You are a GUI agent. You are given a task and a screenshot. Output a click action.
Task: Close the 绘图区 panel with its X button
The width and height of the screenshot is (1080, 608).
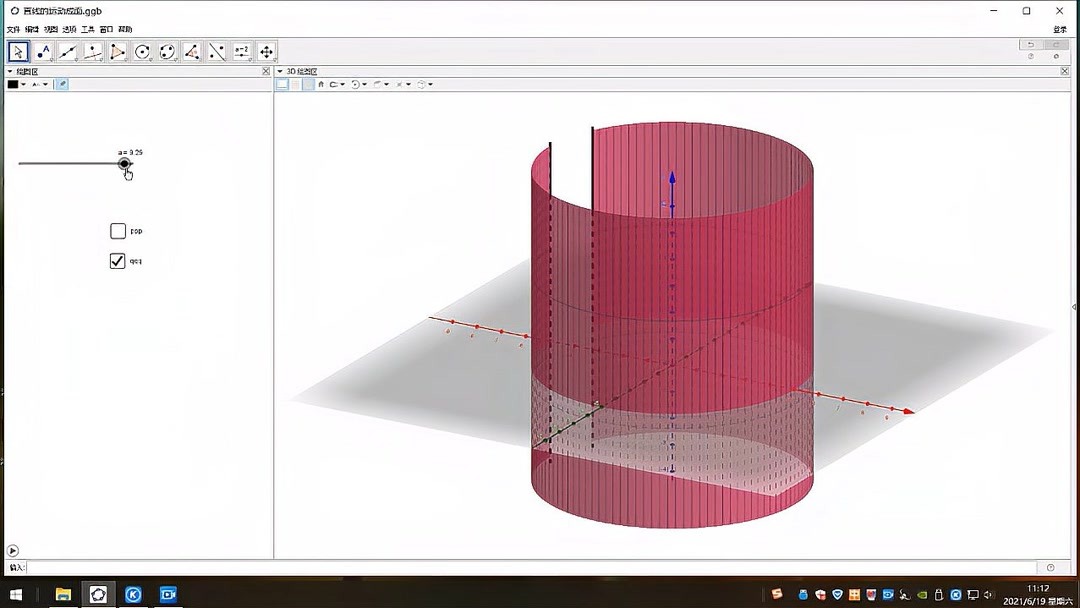coord(265,71)
